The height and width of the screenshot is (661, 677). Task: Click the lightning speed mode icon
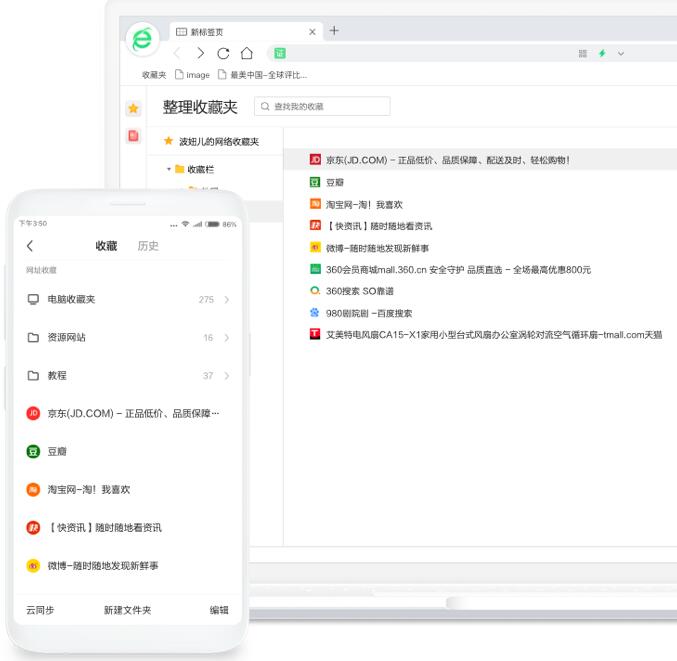click(x=602, y=54)
